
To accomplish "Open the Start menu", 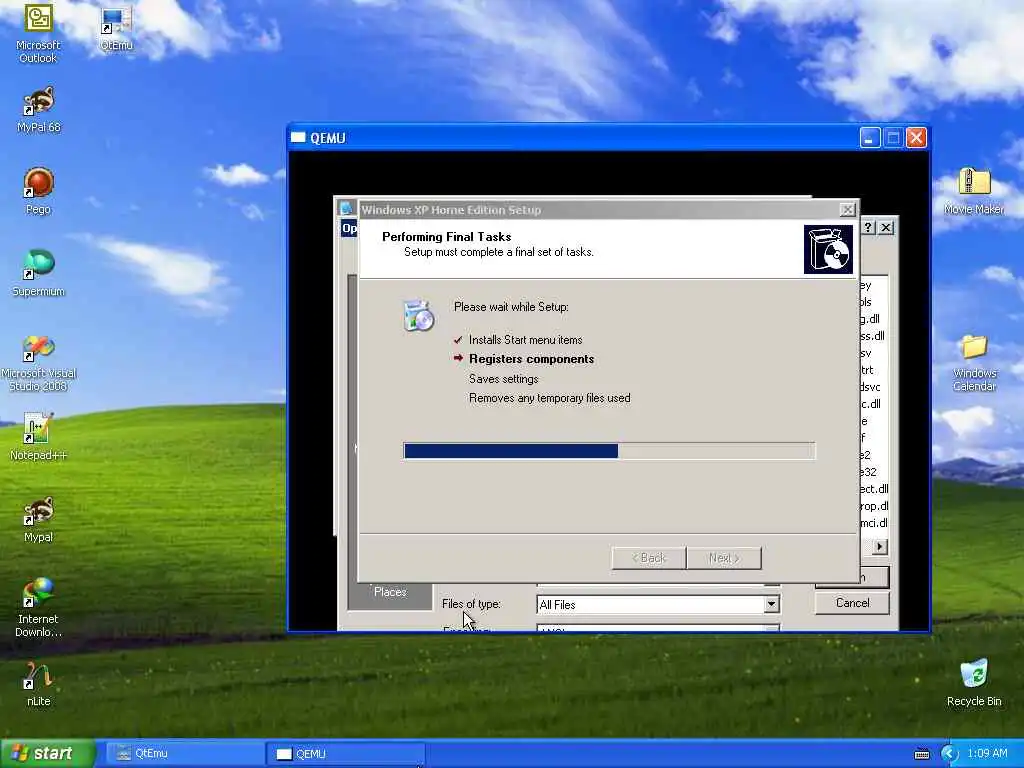I will tap(48, 754).
